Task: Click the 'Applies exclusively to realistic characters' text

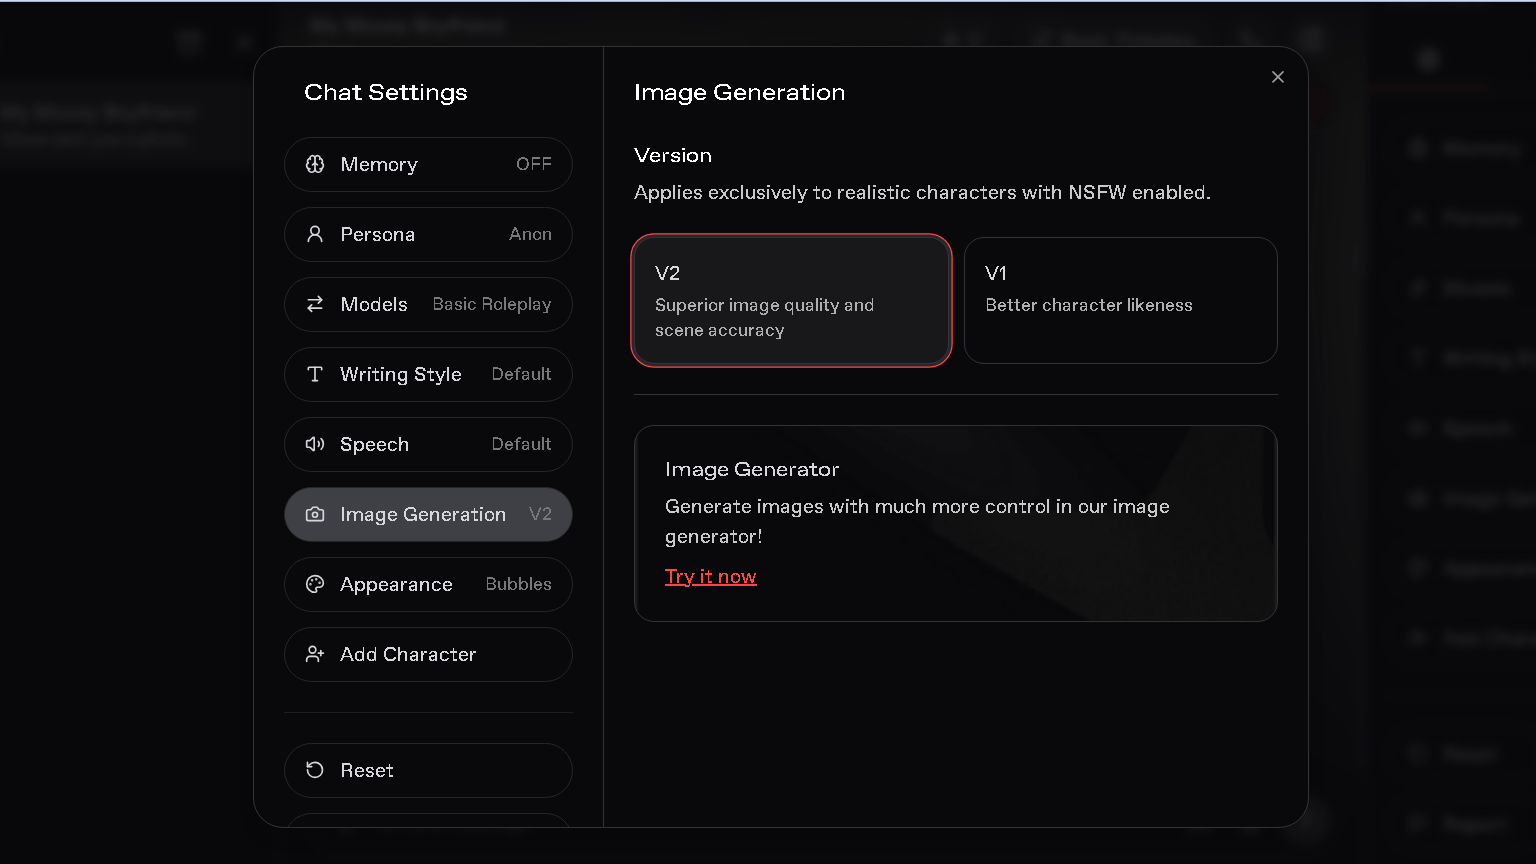Action: (922, 192)
